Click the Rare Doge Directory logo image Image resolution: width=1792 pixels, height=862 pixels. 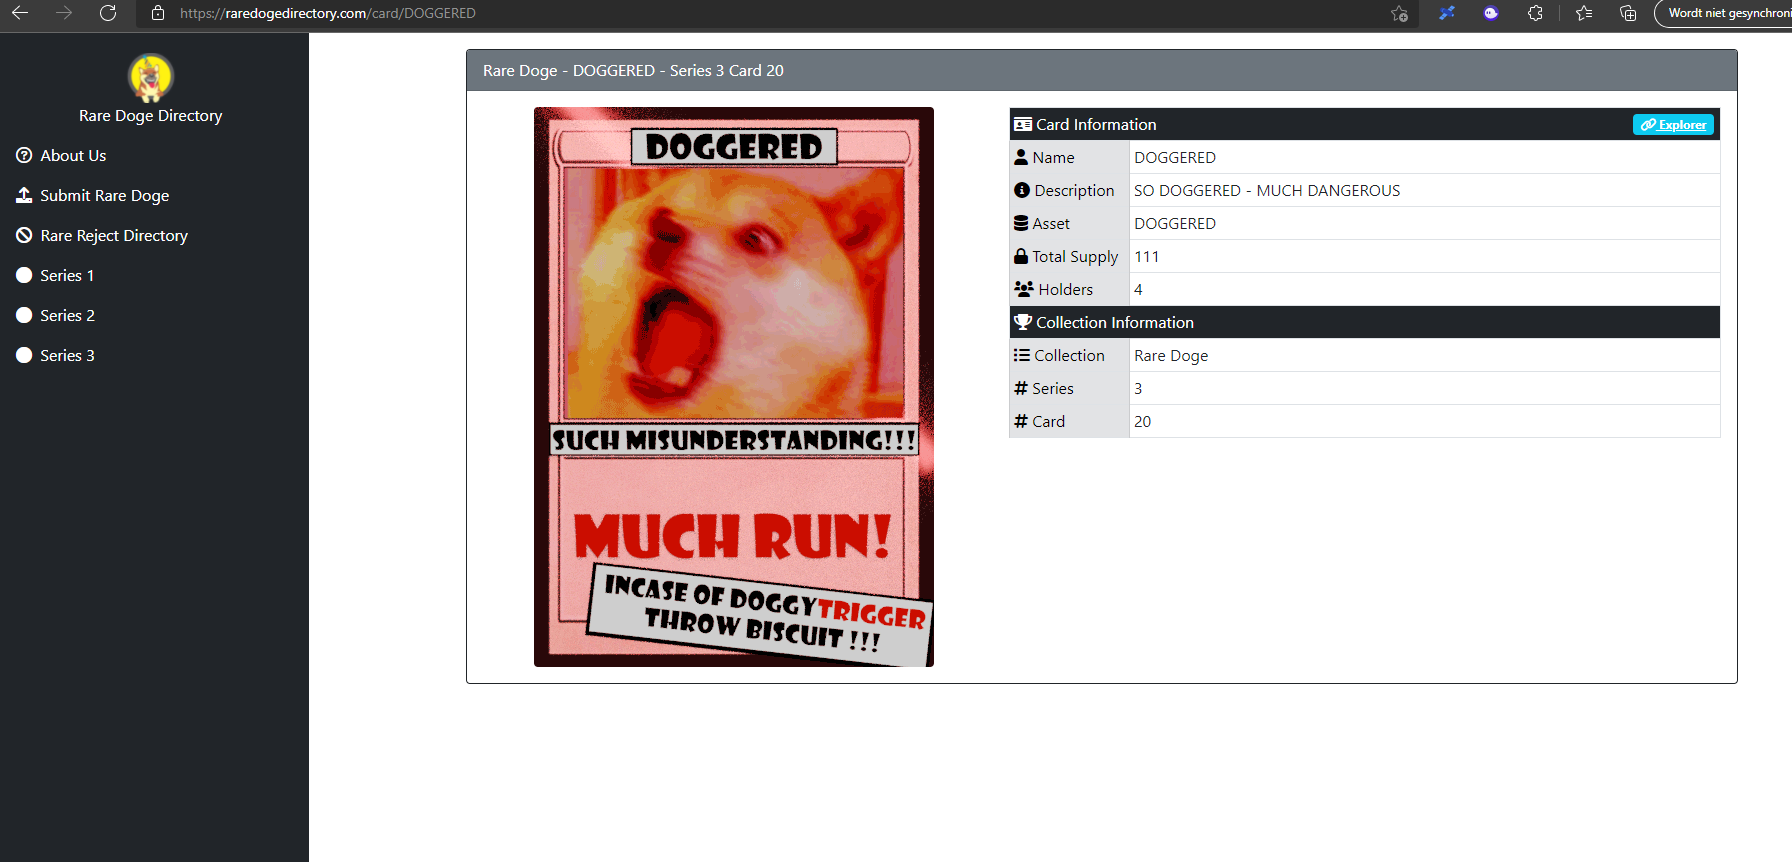[151, 78]
